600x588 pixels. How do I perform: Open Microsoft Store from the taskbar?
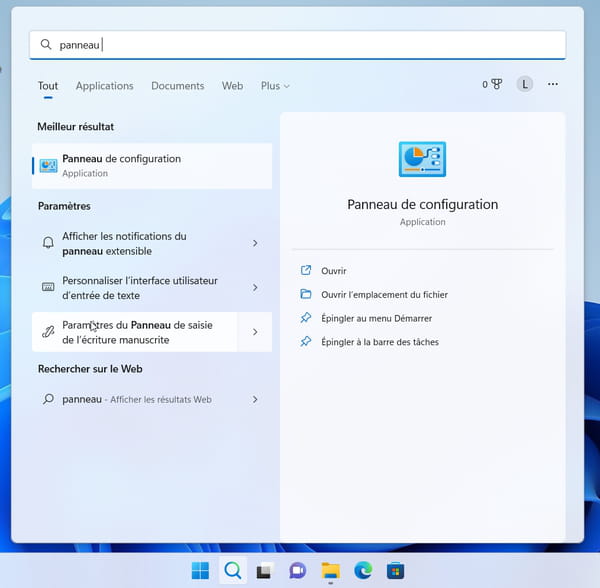[396, 571]
